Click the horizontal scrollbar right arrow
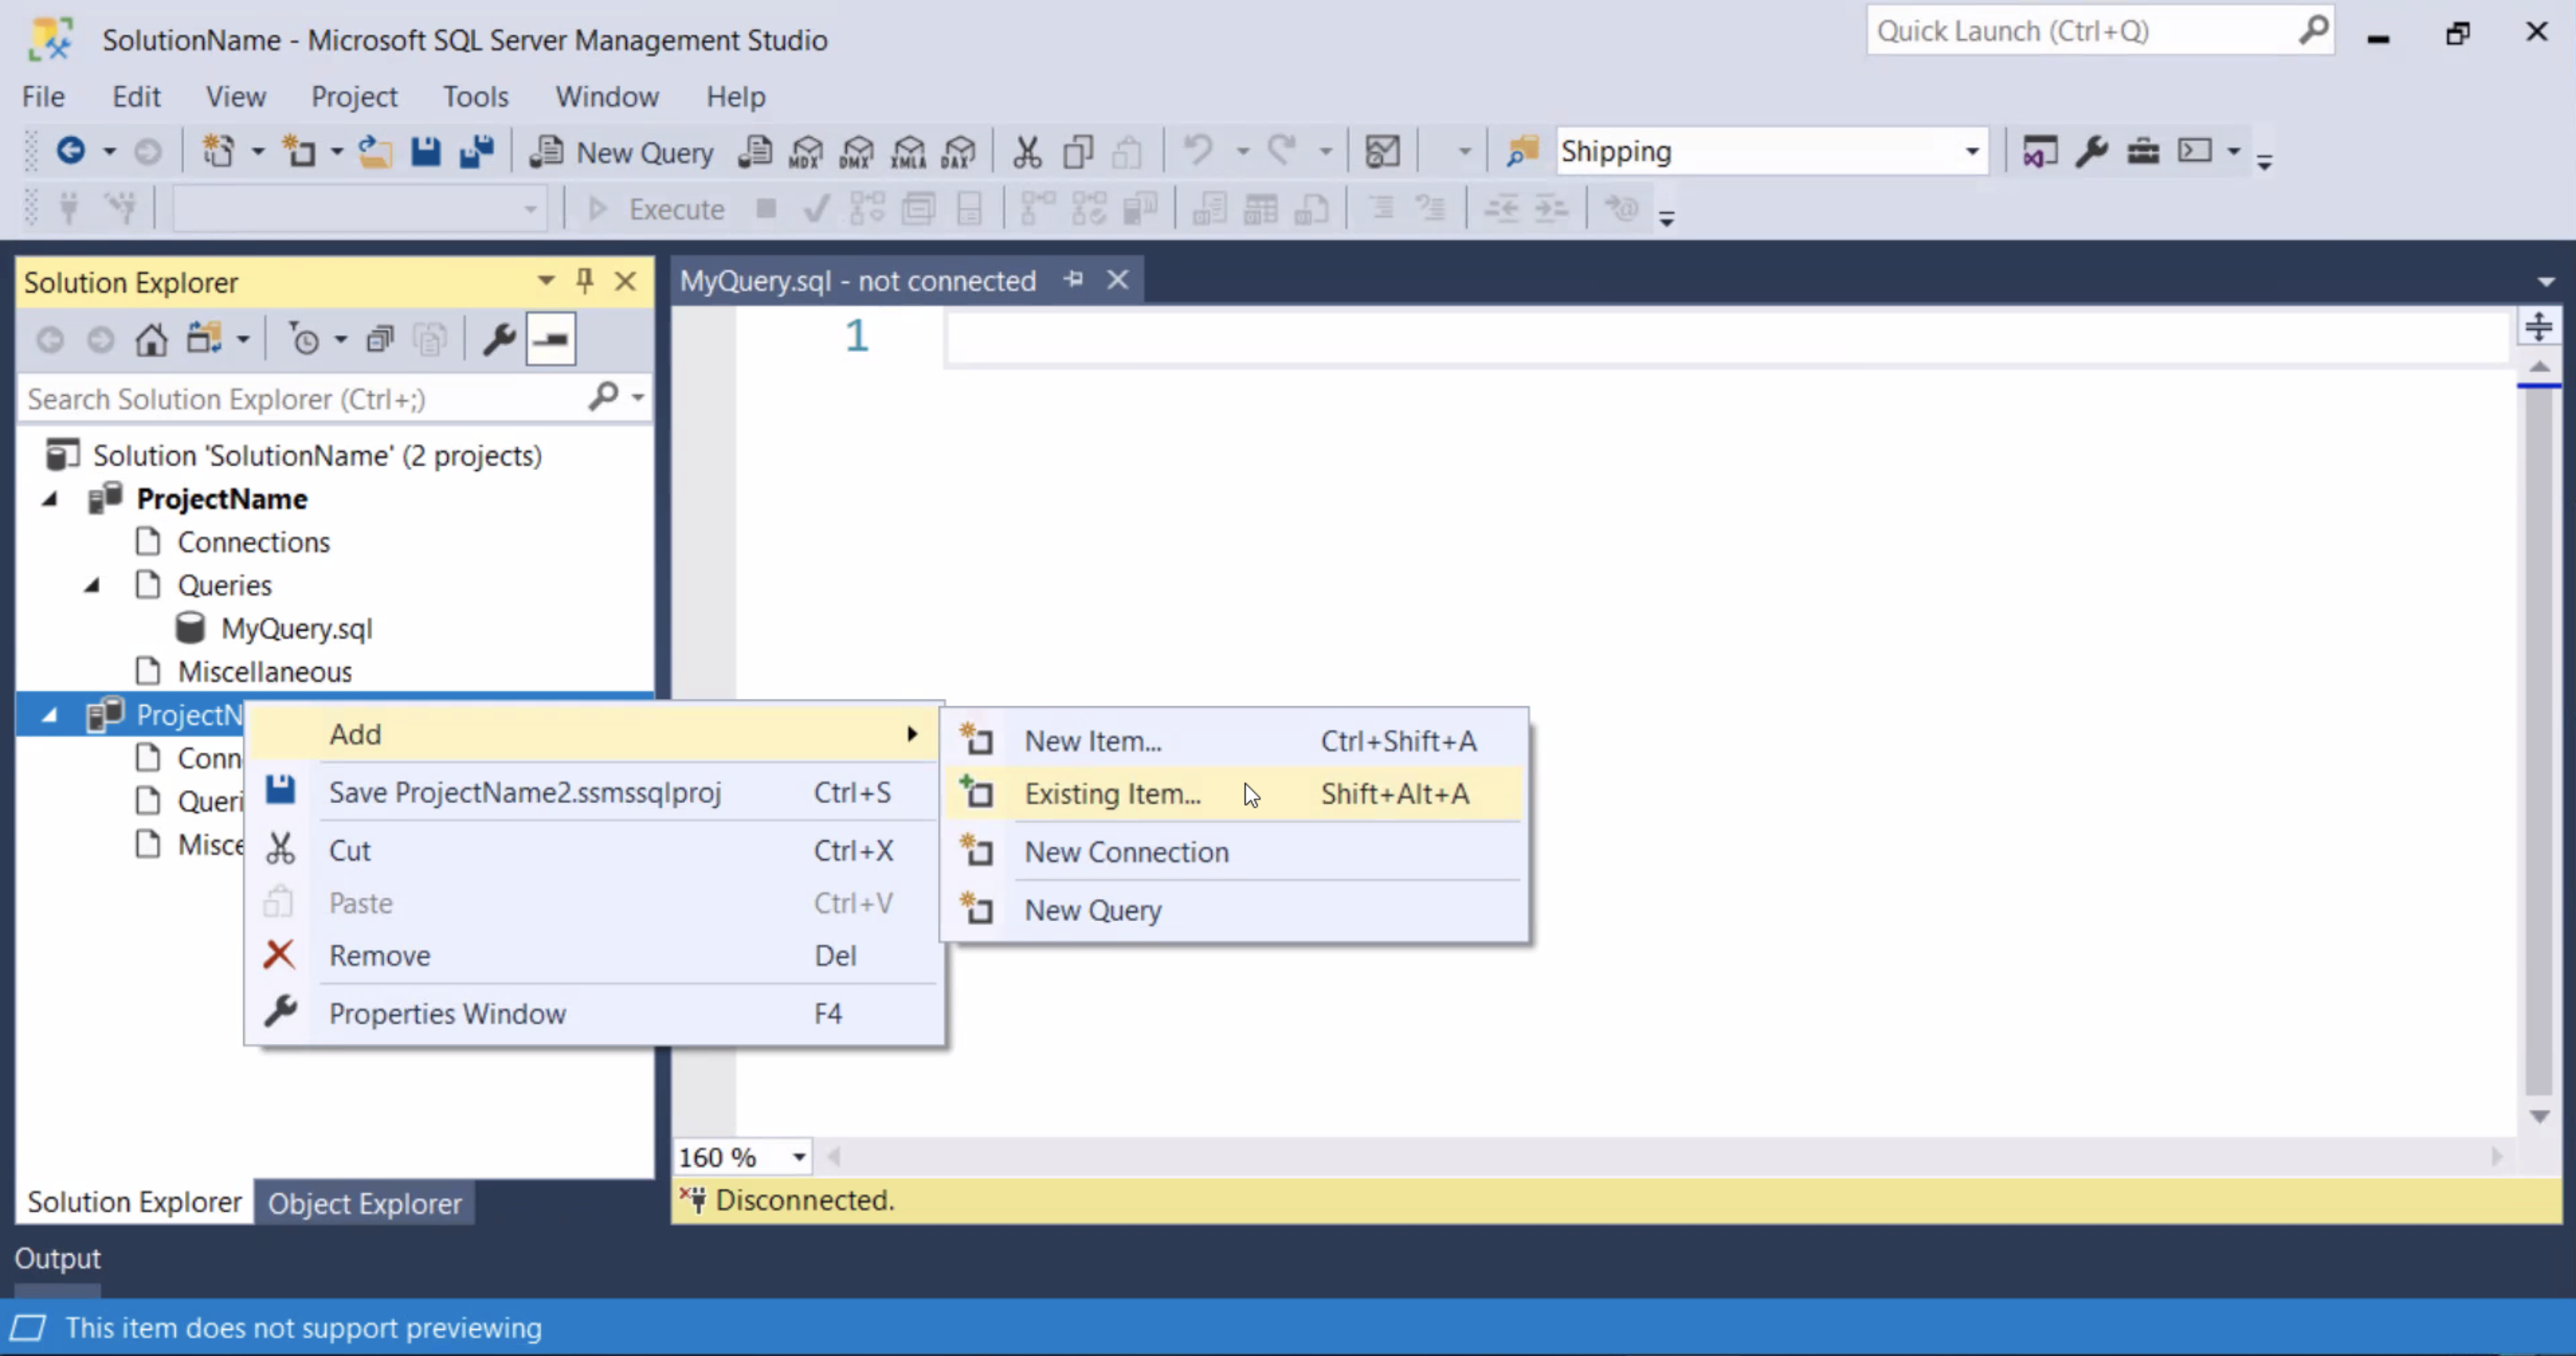 [2496, 1157]
